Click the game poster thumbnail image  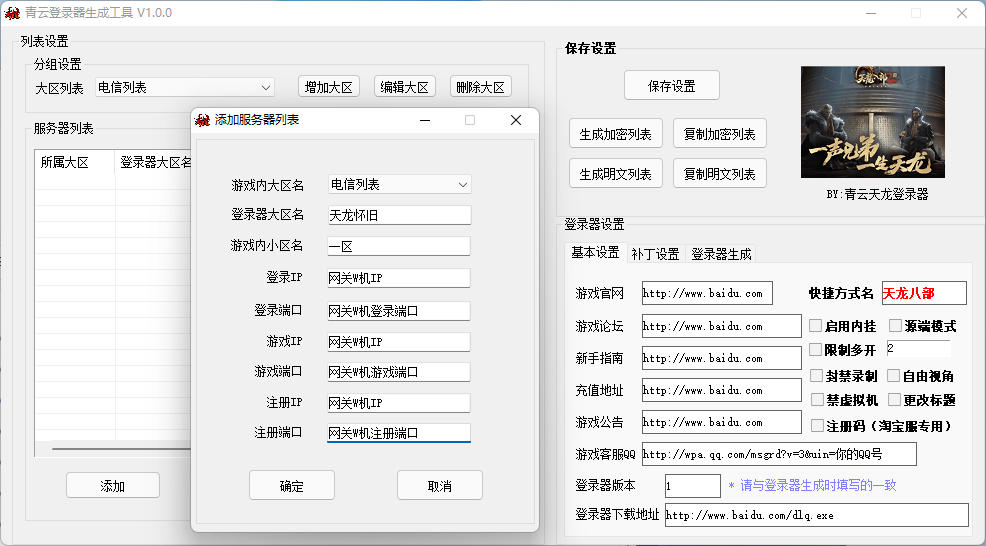click(872, 122)
